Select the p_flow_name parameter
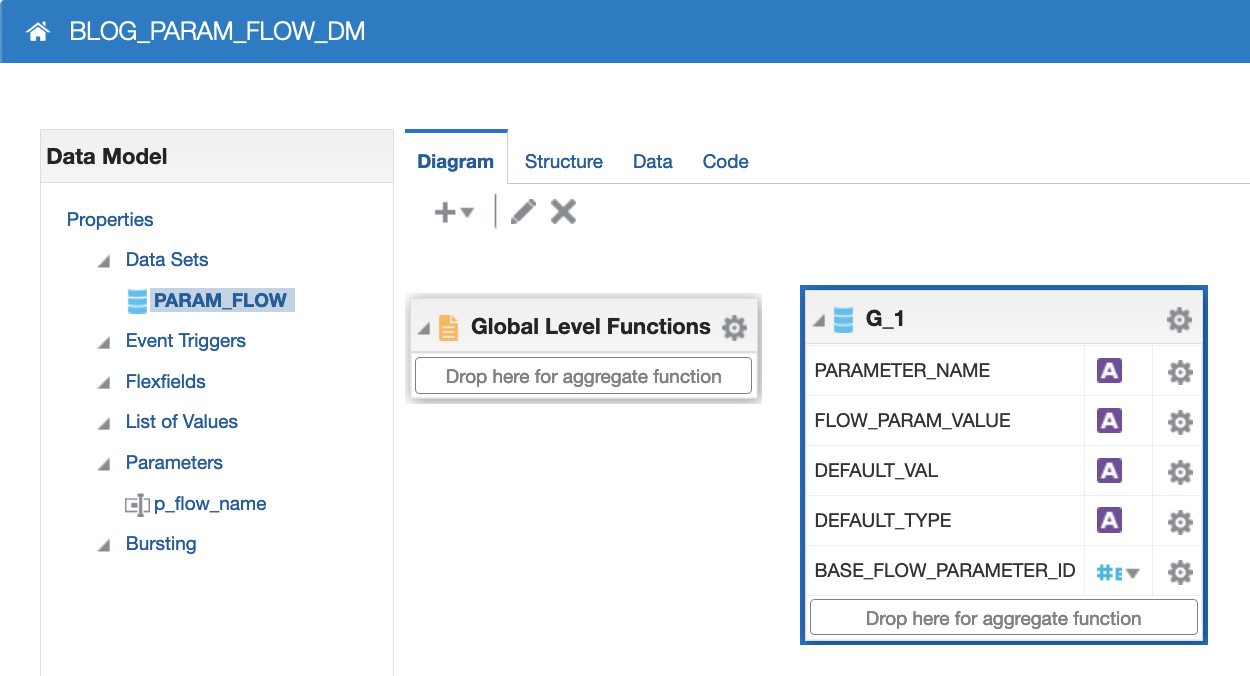 pos(210,504)
